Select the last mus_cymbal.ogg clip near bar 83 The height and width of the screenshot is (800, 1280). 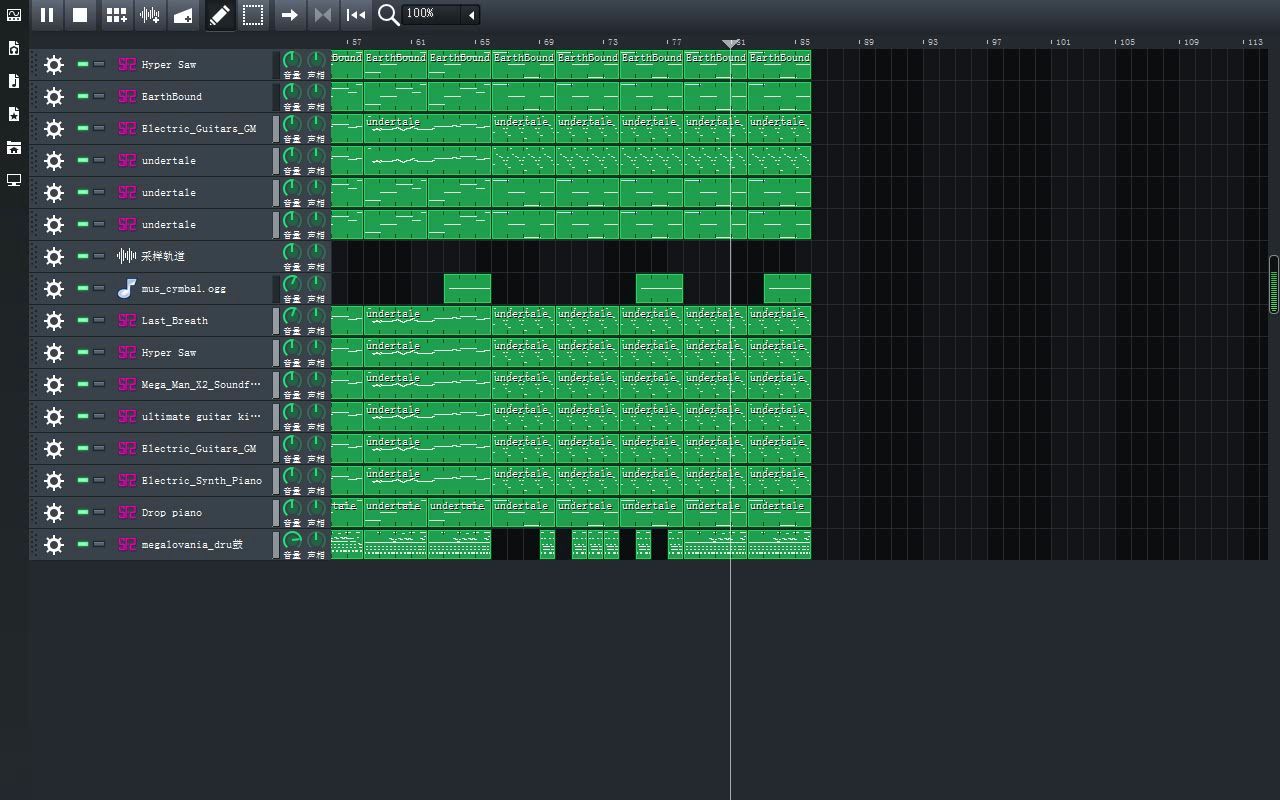click(x=787, y=288)
